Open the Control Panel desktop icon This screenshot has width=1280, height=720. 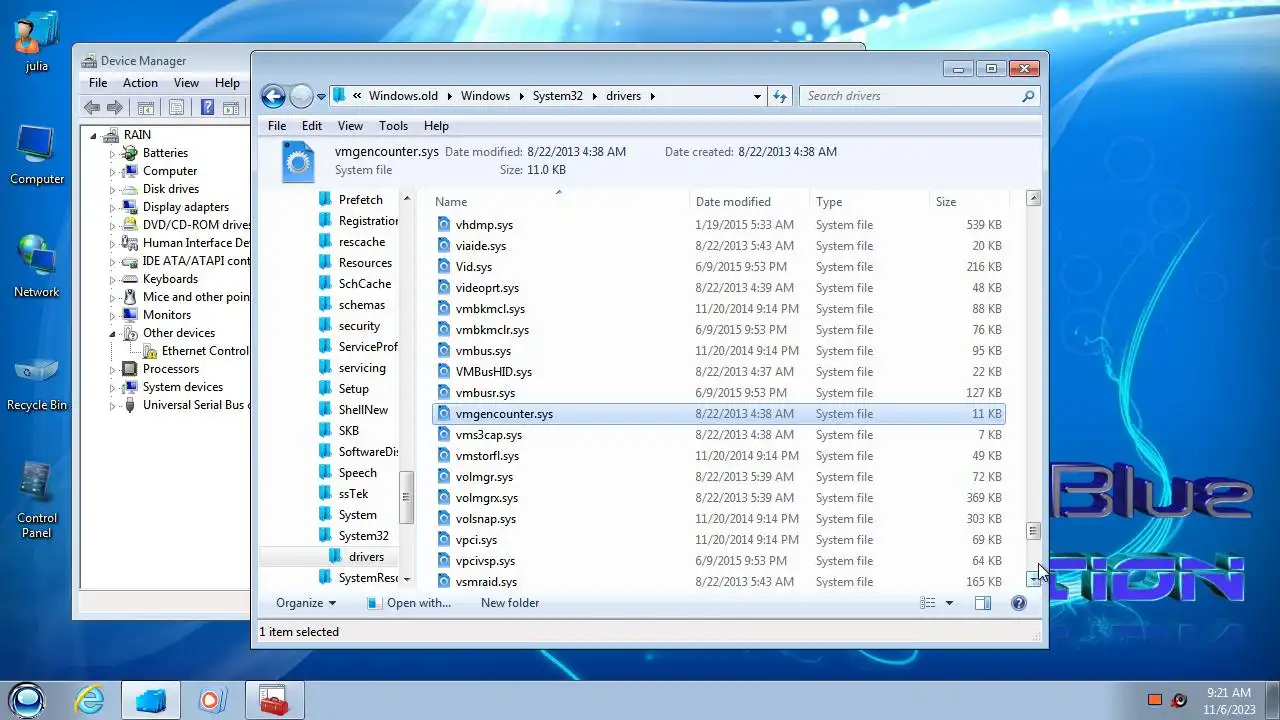37,499
